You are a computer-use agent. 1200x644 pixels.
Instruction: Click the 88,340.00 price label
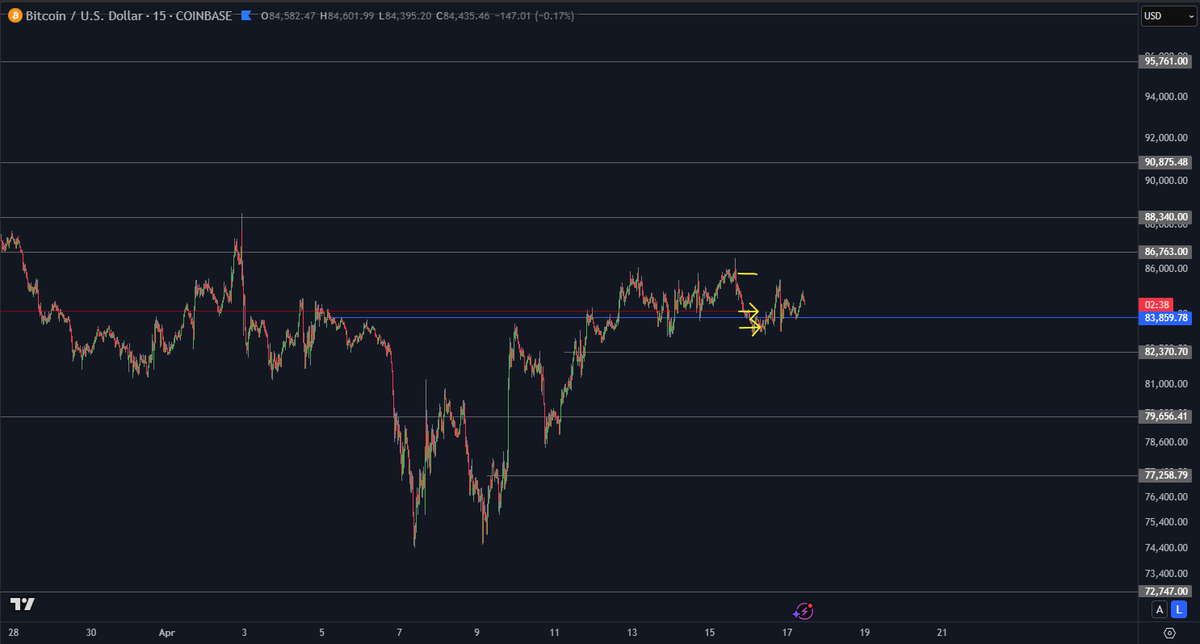(x=1166, y=217)
